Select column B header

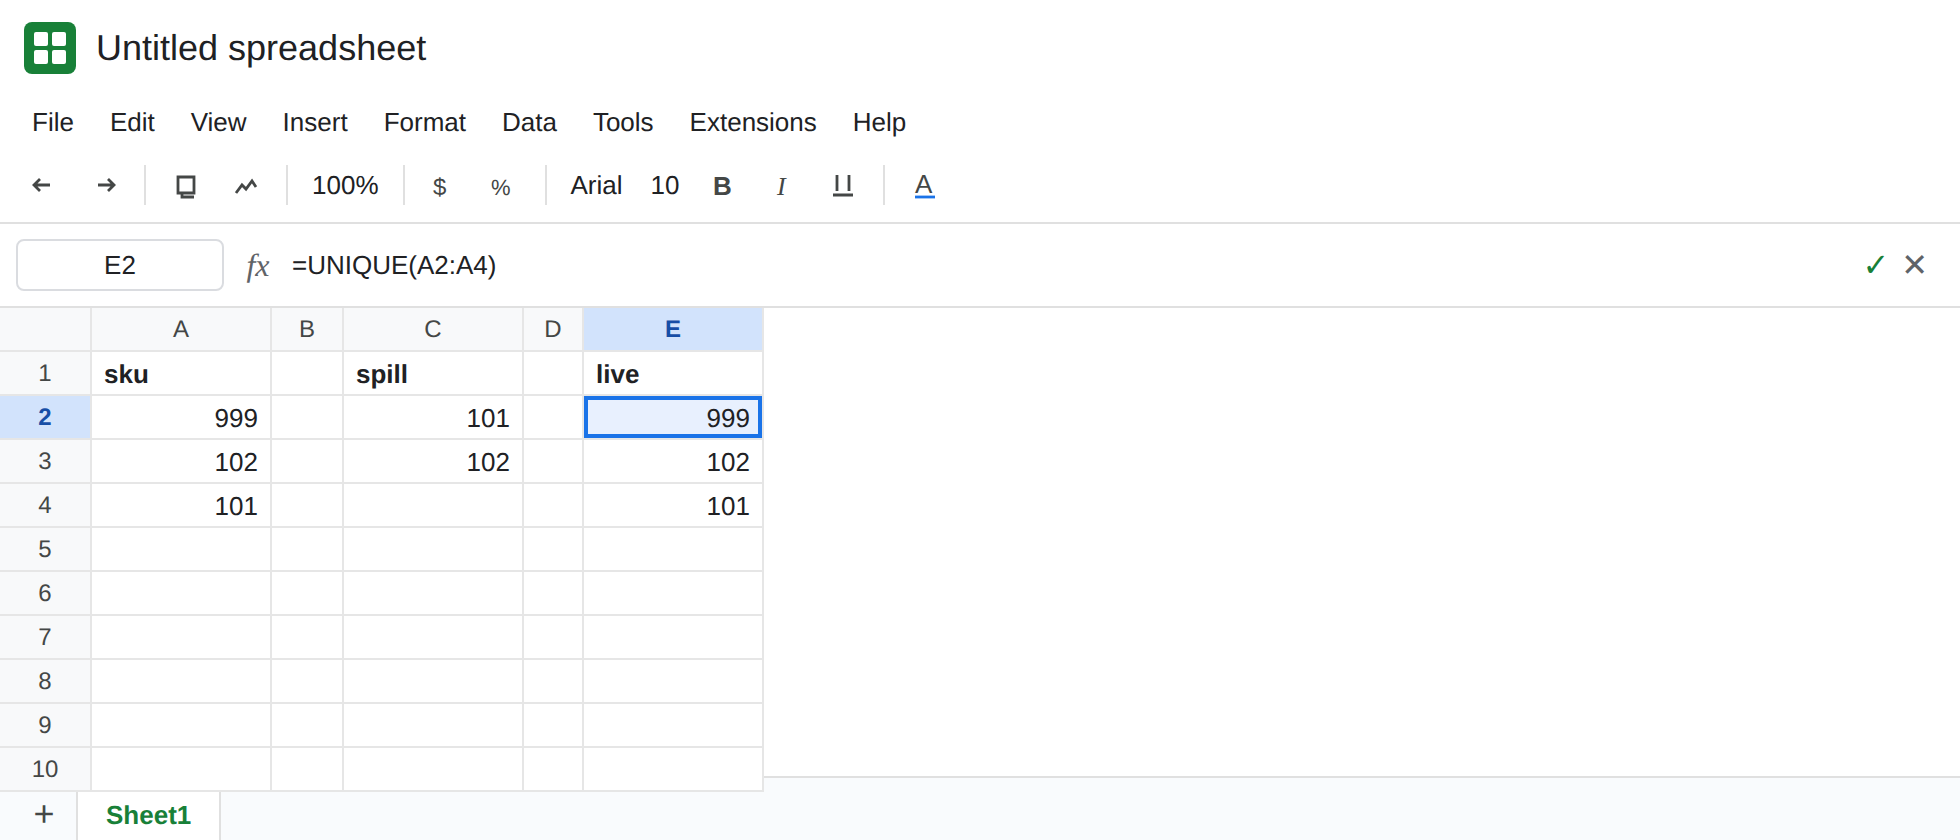point(307,329)
